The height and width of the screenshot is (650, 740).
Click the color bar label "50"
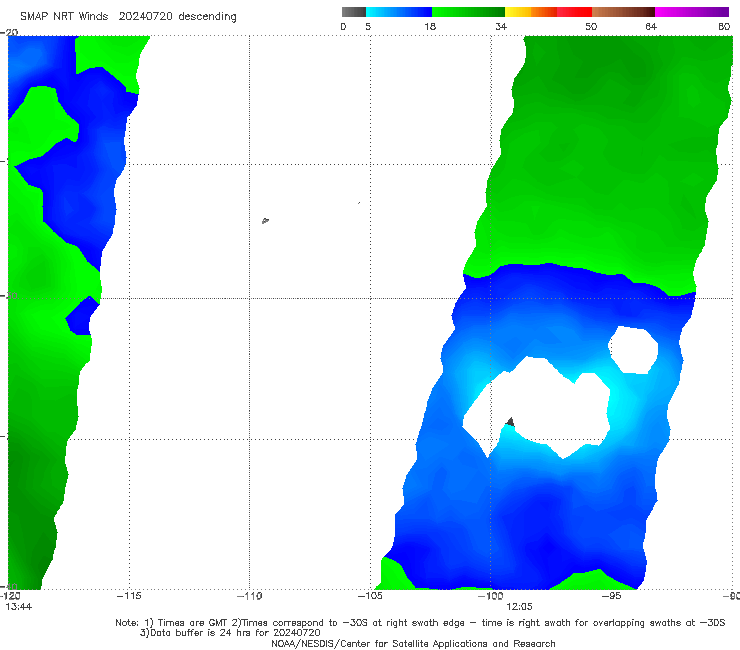click(x=591, y=26)
